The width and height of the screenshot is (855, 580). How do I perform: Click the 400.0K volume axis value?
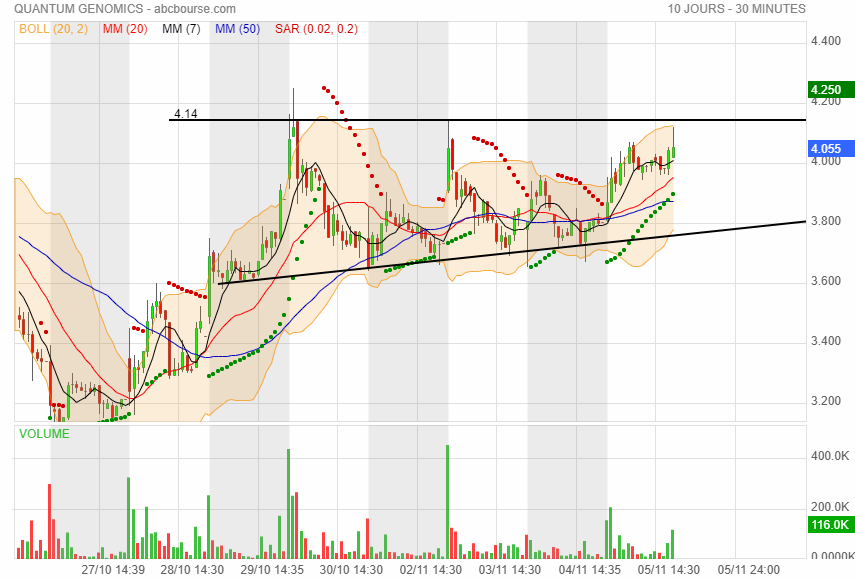[830, 456]
